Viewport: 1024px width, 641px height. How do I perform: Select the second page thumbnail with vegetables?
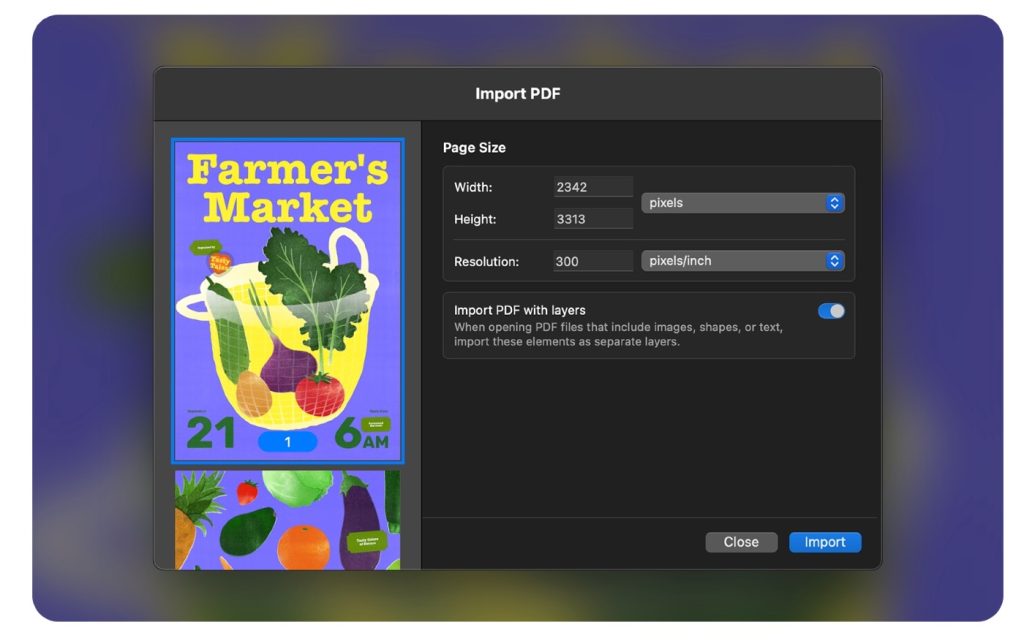(288, 520)
